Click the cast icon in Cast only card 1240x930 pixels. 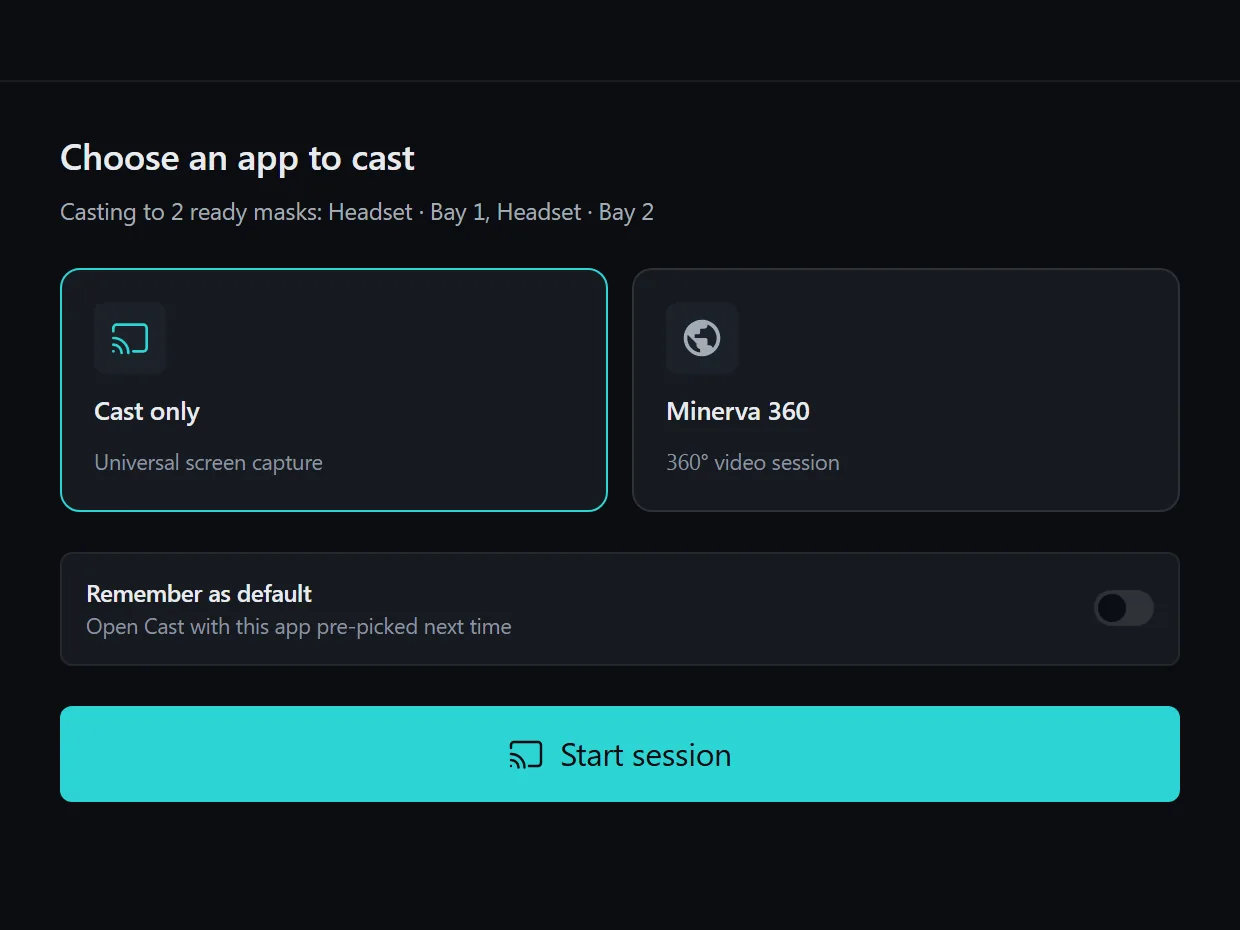[x=130, y=338]
